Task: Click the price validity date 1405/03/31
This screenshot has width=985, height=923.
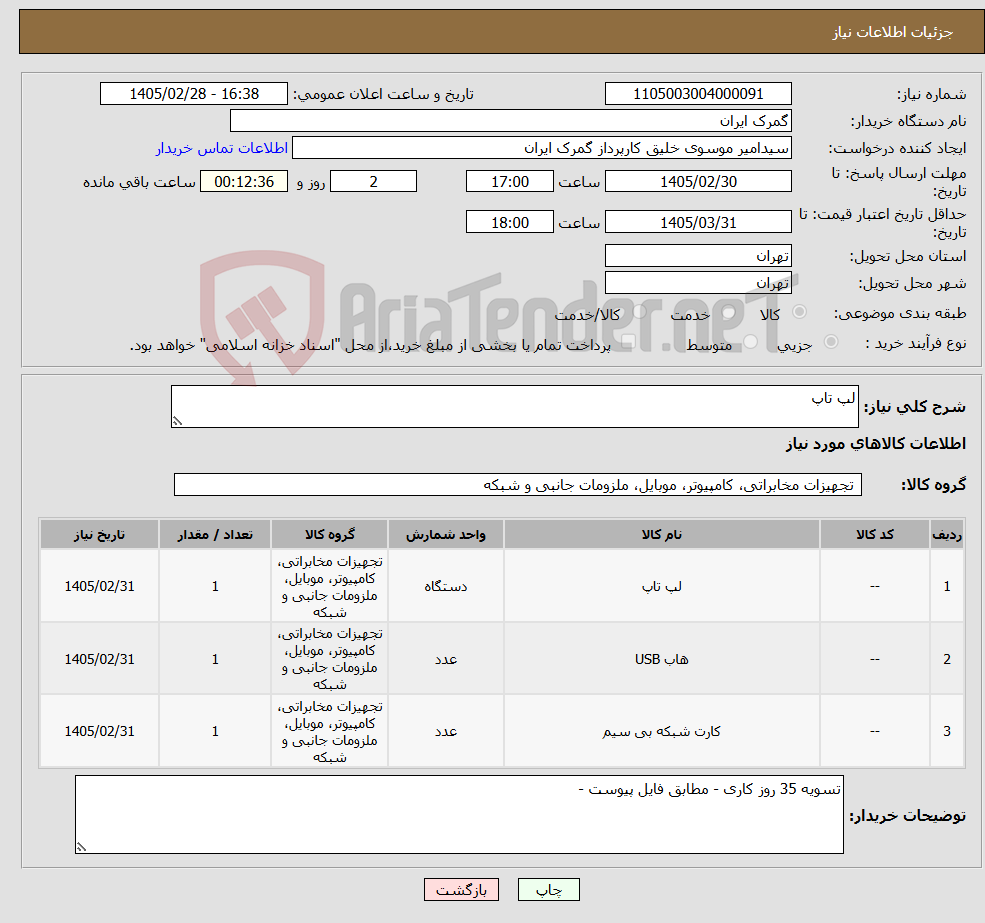Action: 698,222
